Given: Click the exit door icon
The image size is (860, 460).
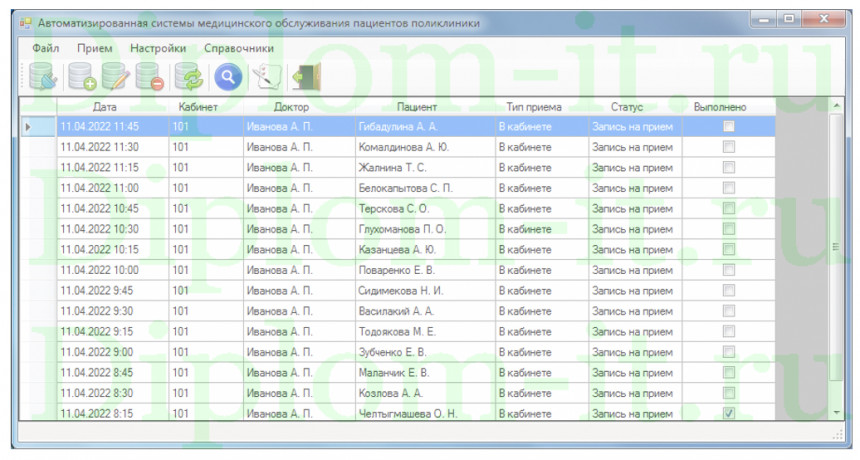Looking at the screenshot, I should pos(307,76).
